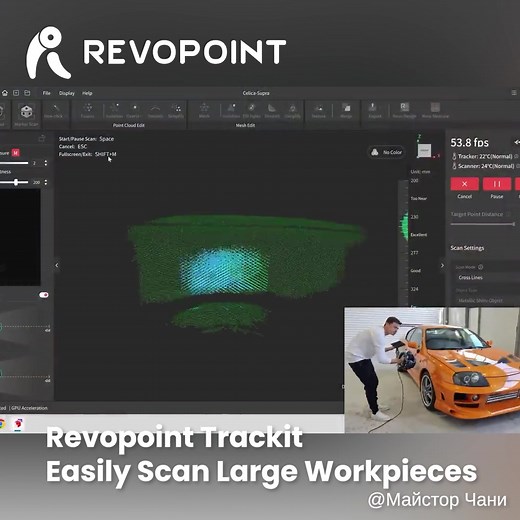520x520 pixels.
Task: Click the red Cancel scan button
Action: tap(465, 184)
